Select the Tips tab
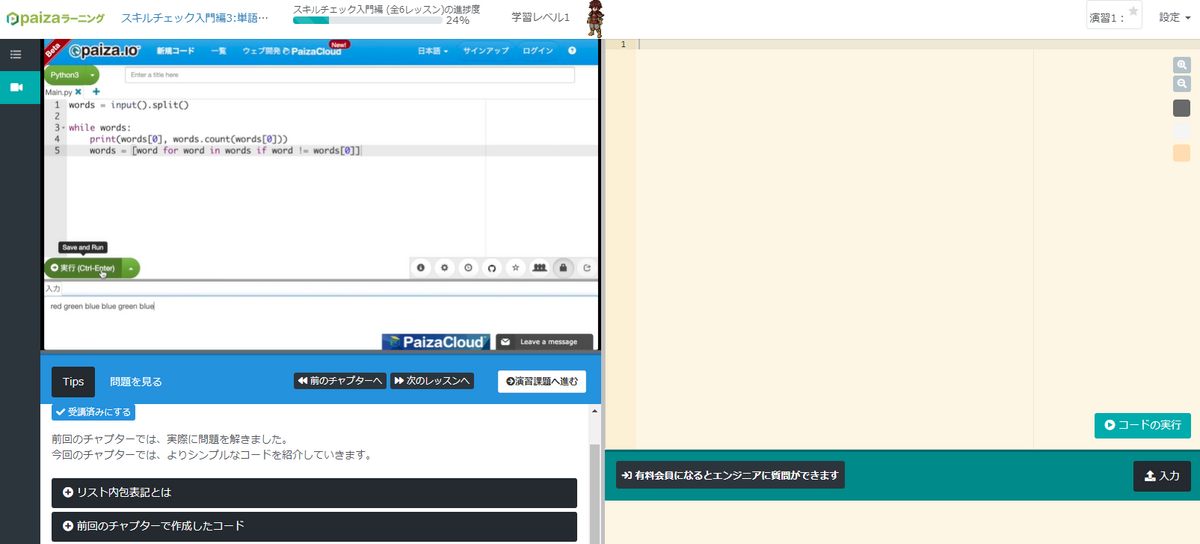This screenshot has height=544, width=1200. (73, 381)
